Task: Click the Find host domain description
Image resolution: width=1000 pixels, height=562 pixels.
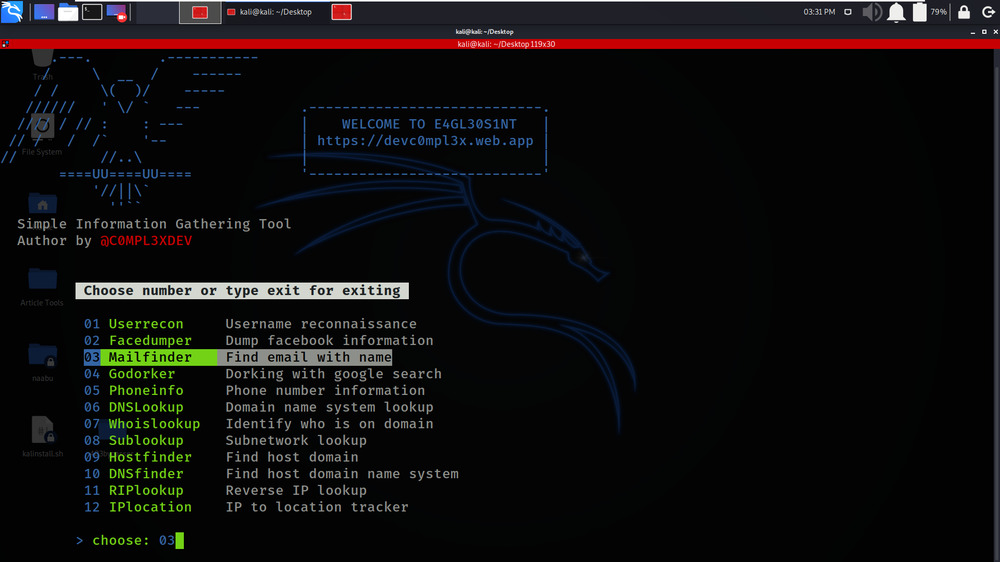Action: pyautogui.click(x=292, y=457)
